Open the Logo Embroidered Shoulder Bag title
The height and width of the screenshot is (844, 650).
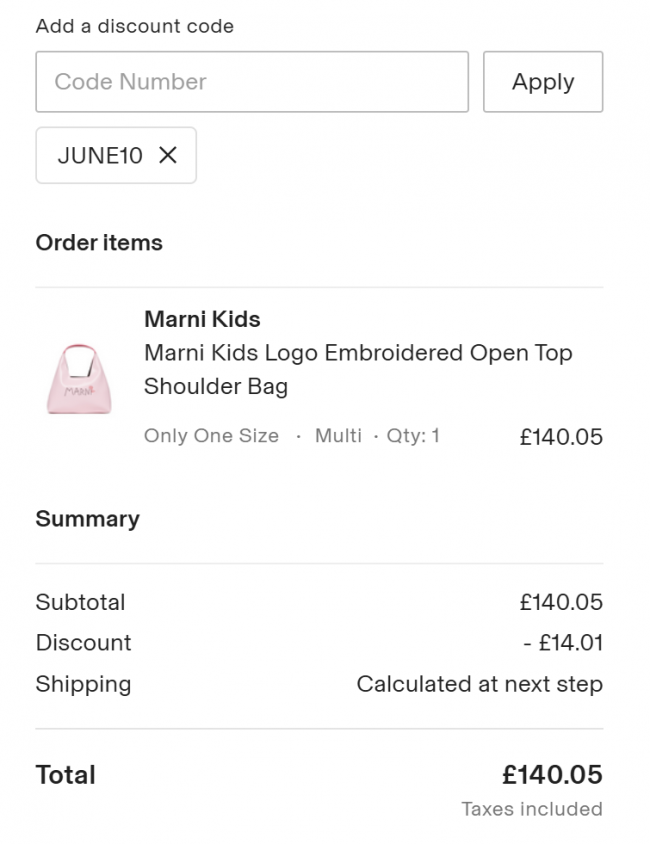point(358,369)
